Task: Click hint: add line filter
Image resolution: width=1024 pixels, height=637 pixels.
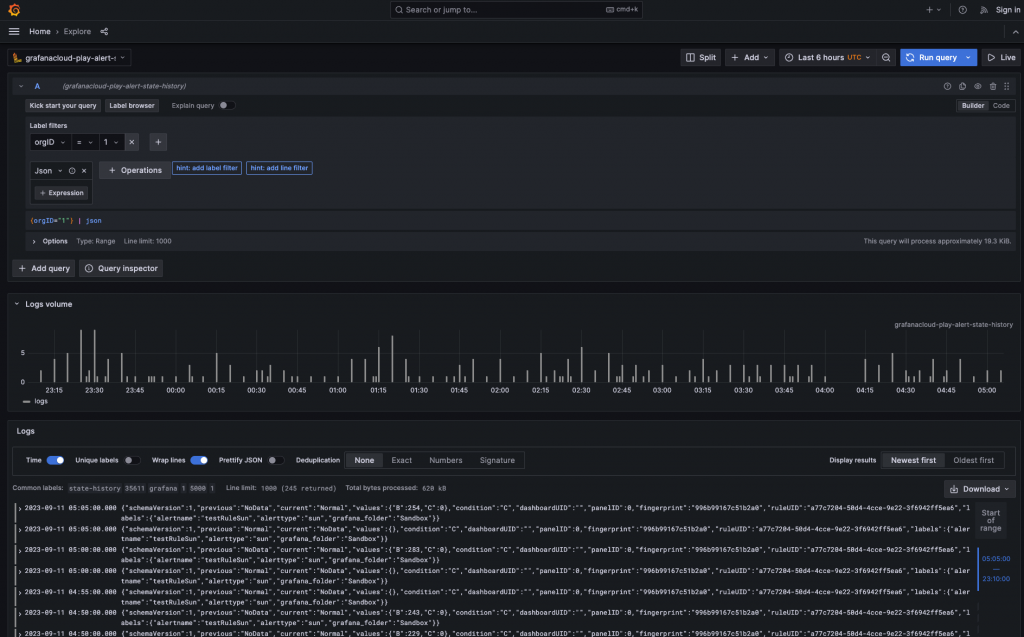Action: point(279,168)
